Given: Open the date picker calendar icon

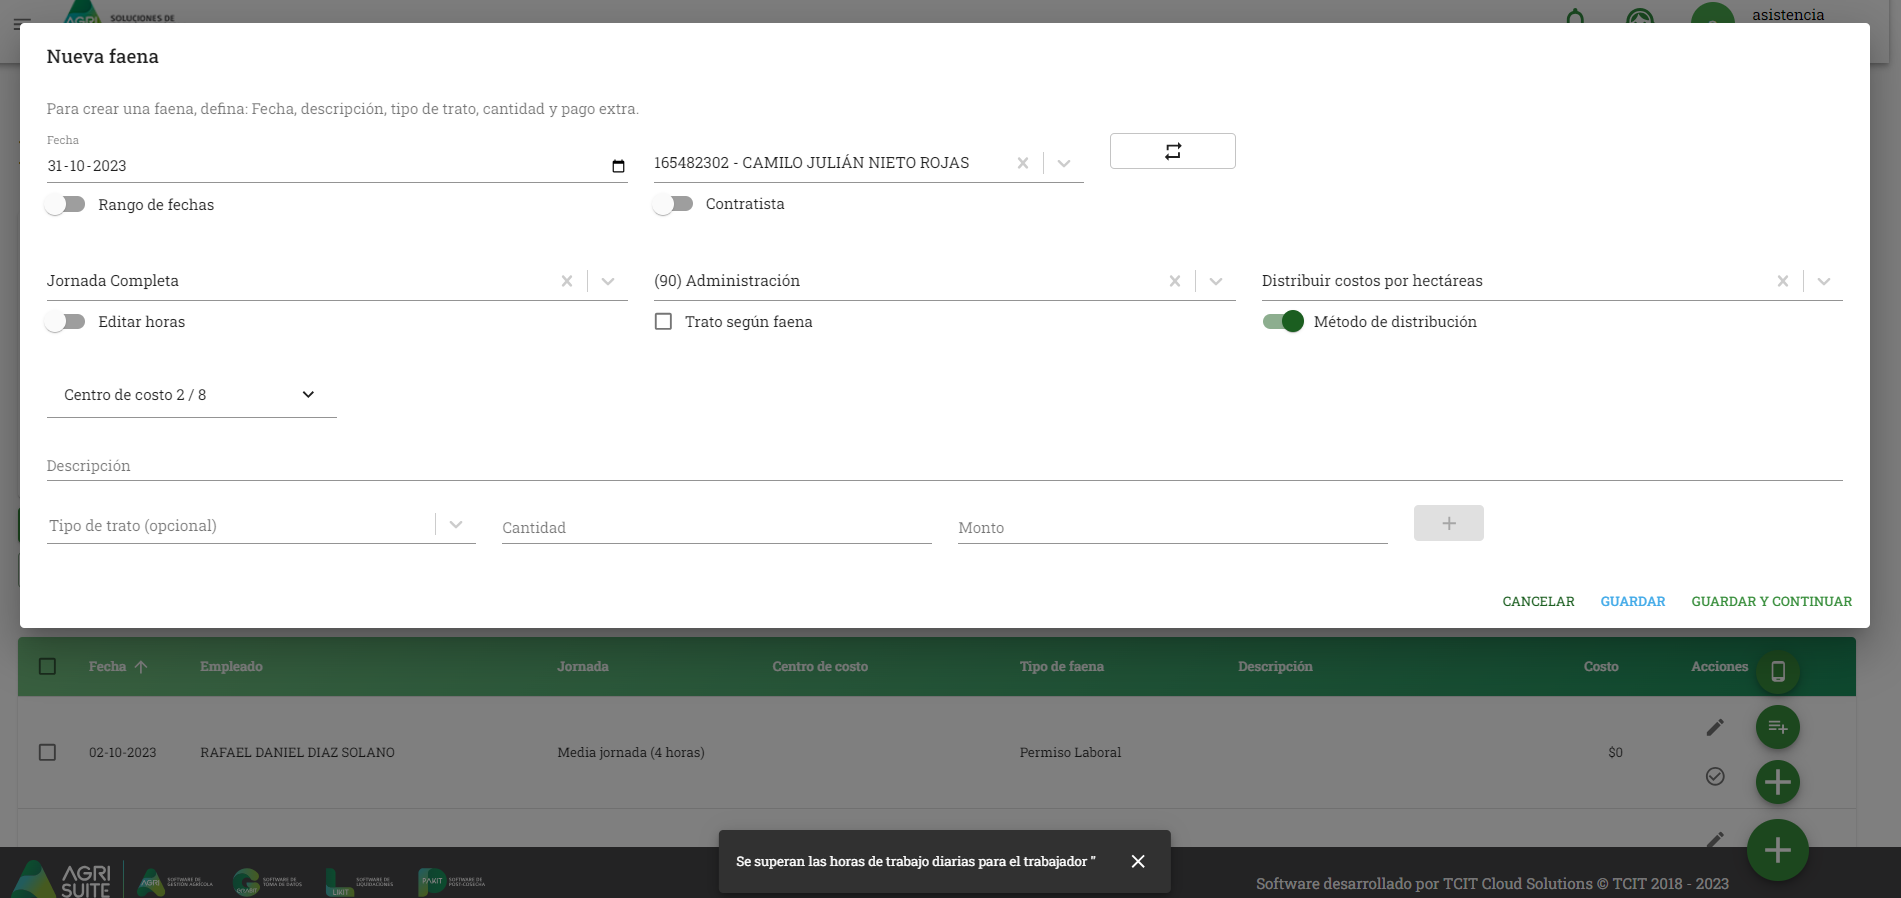Looking at the screenshot, I should coord(618,166).
